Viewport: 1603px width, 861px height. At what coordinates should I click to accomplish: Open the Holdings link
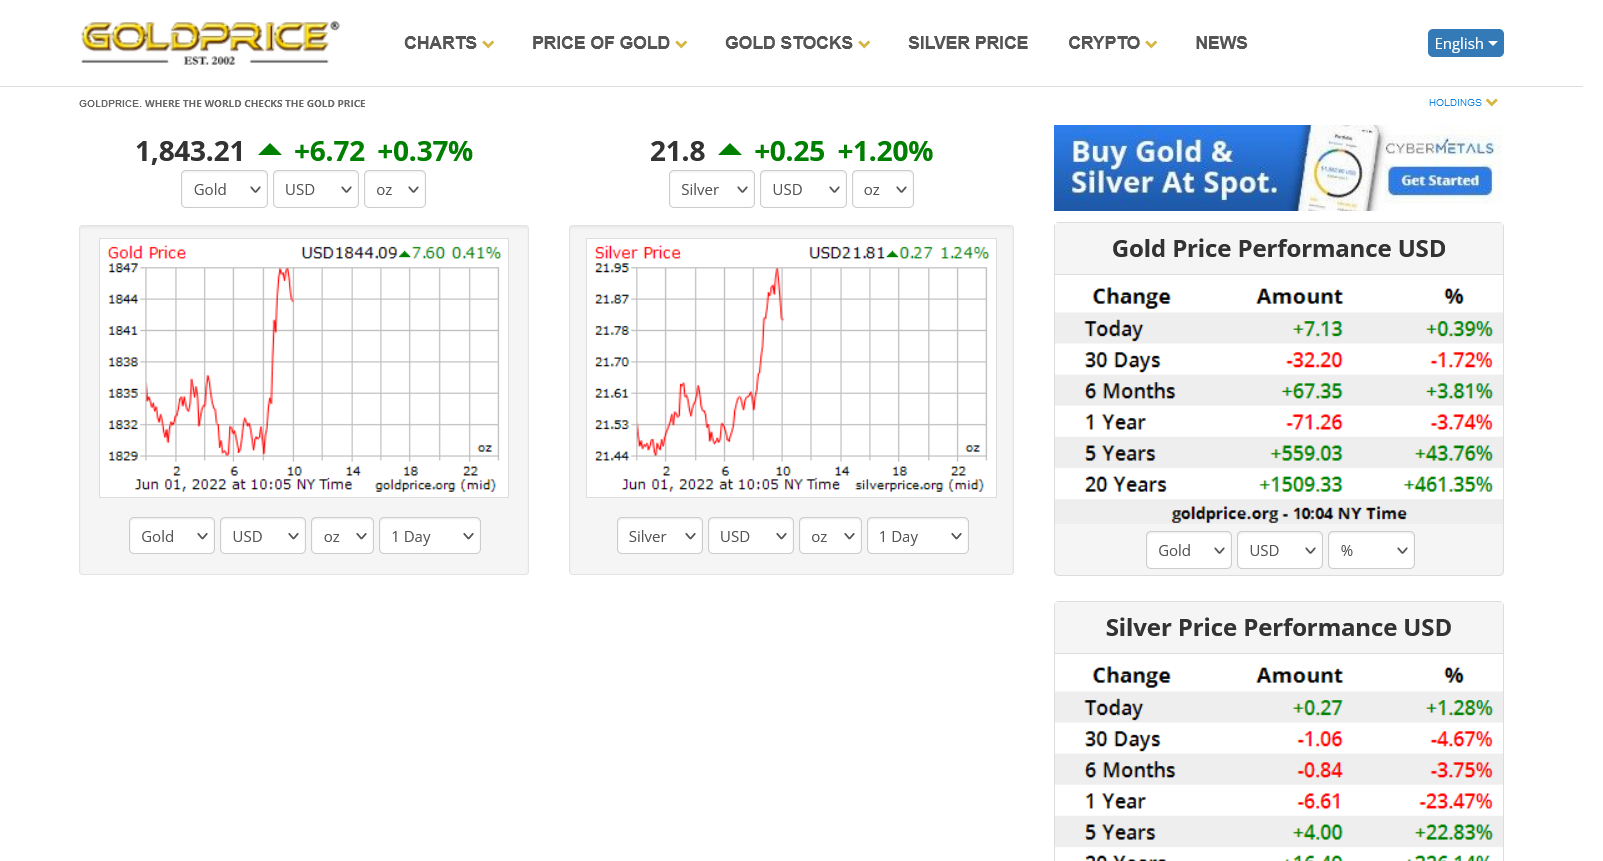click(x=1454, y=103)
